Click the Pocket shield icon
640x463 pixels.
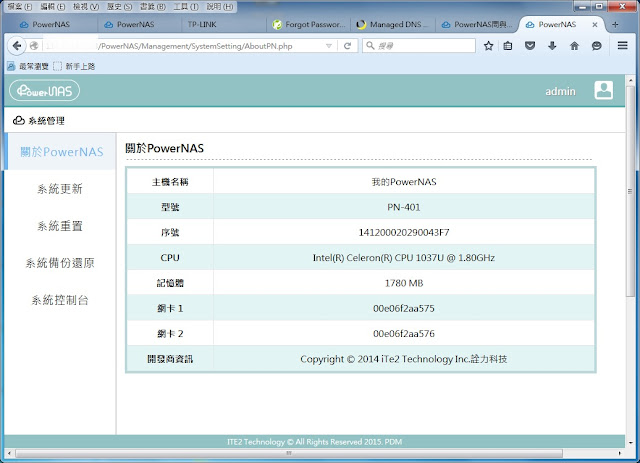pos(530,46)
